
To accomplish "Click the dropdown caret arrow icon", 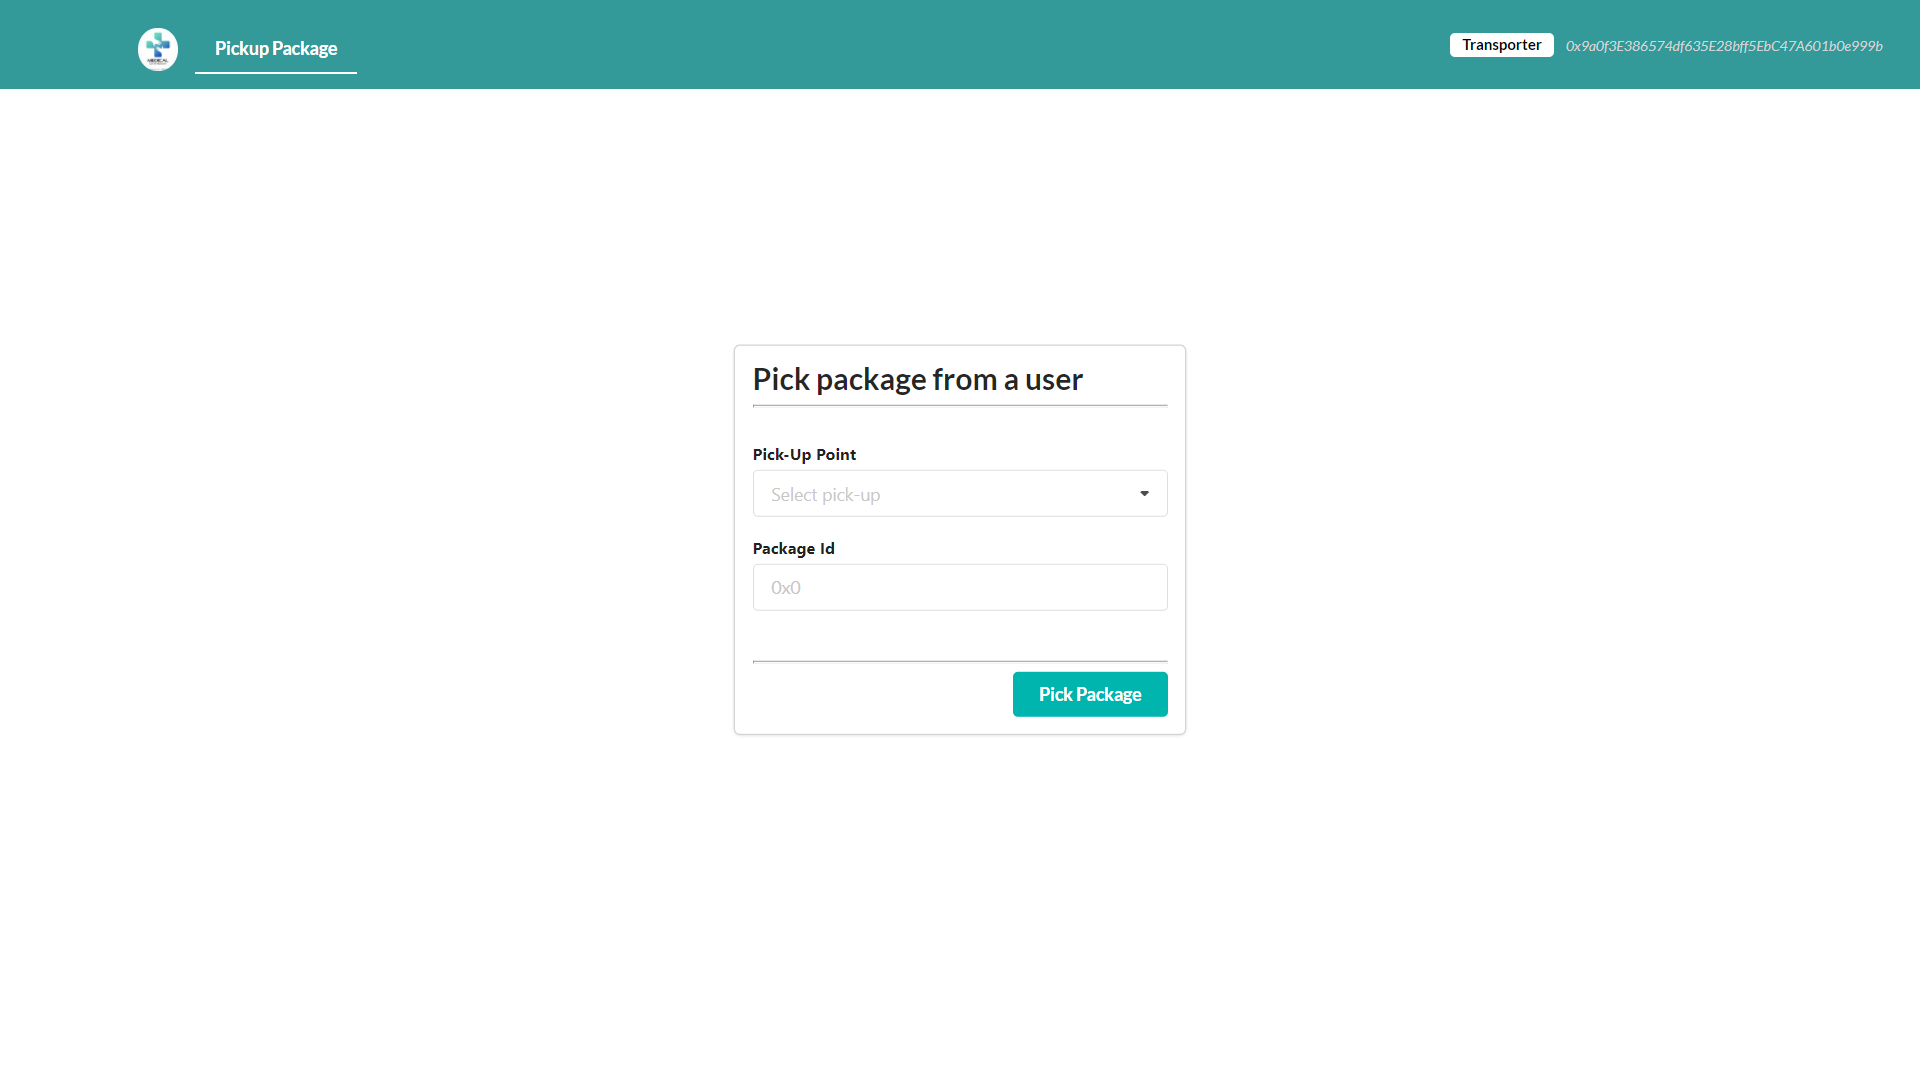I will [x=1144, y=494].
